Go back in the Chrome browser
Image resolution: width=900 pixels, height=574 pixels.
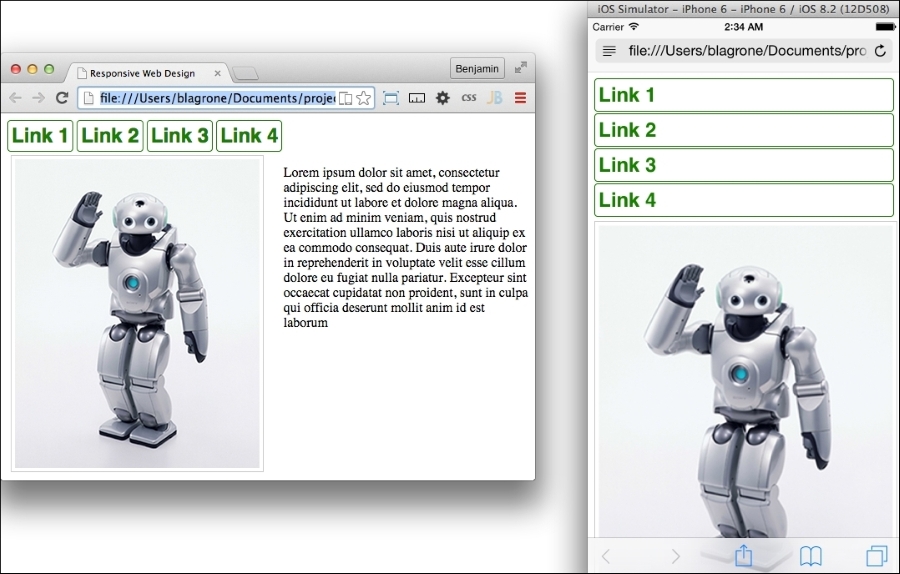[x=15, y=98]
